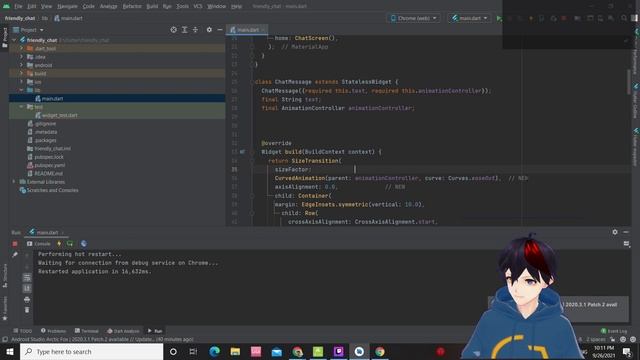This screenshot has height=360, width=640.
Task: Click the Task View icon in taskbar
Action: click(x=193, y=351)
